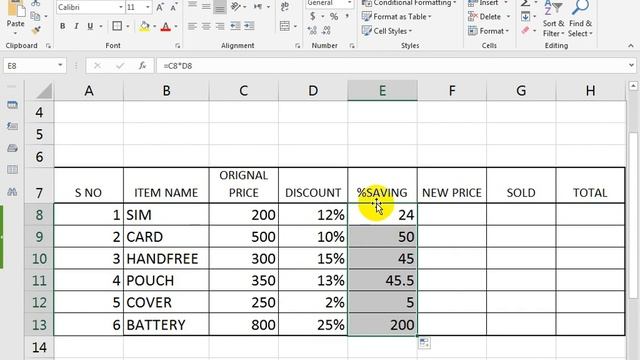Open the Clipboard dialog launcher
The width and height of the screenshot is (640, 360).
pos(48,46)
